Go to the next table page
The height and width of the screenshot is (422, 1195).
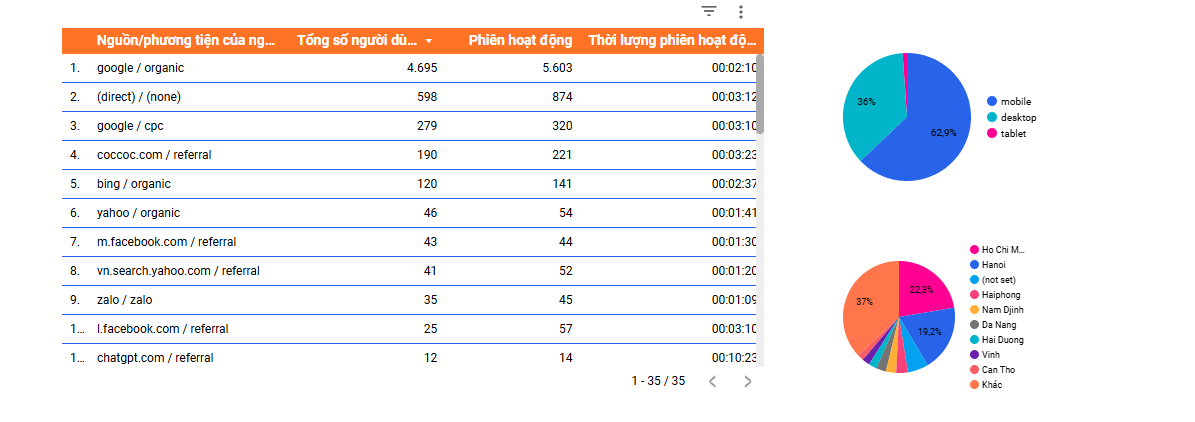pos(747,381)
